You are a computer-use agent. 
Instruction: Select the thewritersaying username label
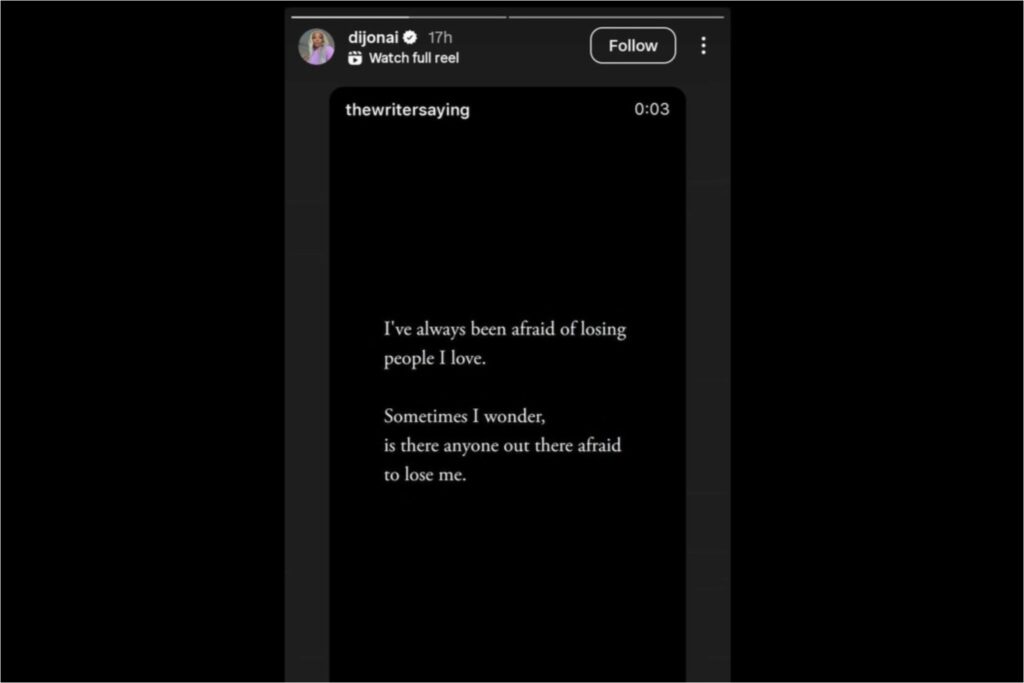tap(406, 110)
